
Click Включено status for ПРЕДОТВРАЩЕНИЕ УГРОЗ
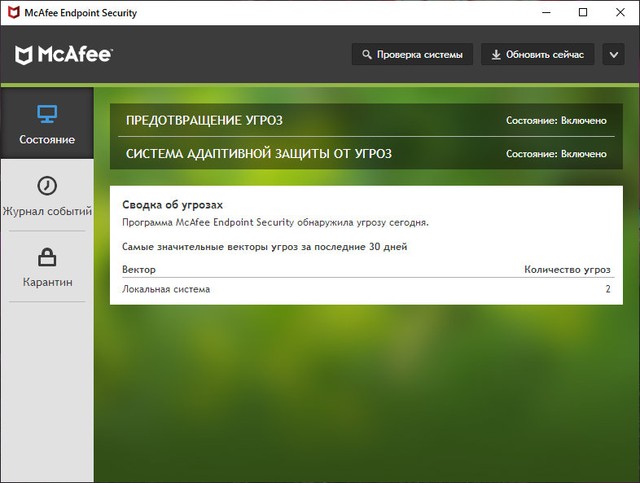pos(556,120)
